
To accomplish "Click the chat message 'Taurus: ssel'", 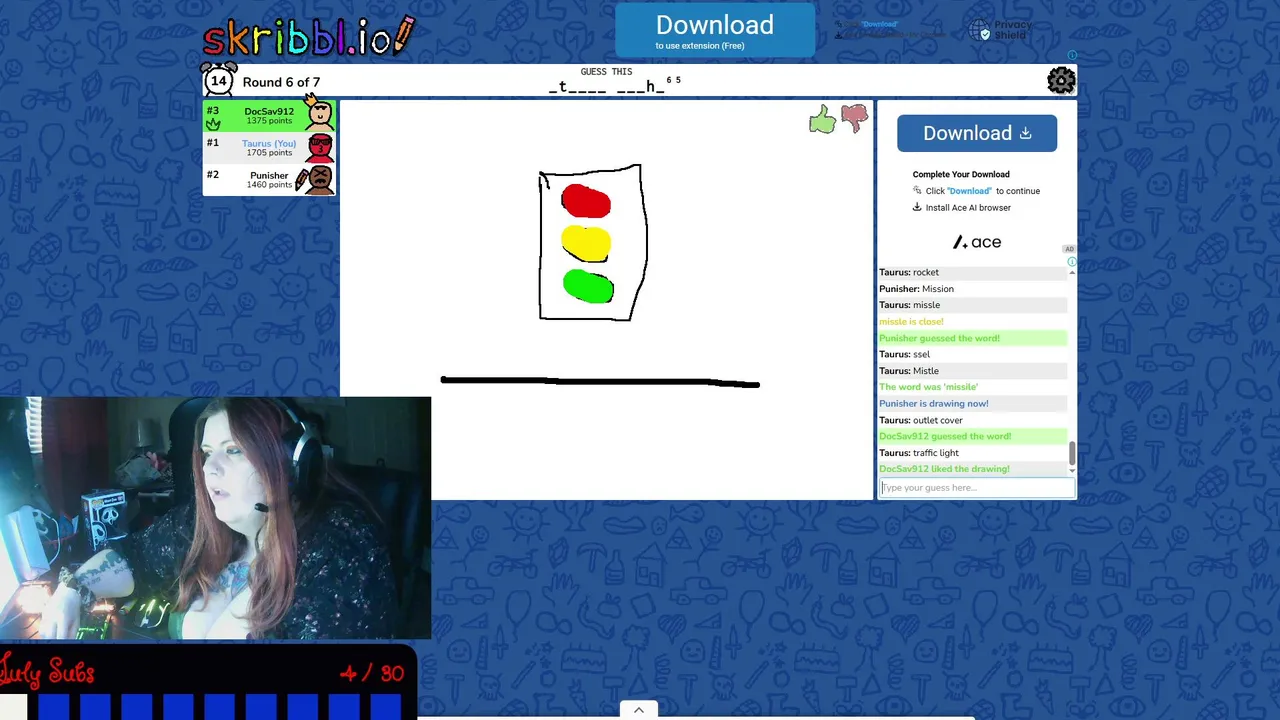I will tap(904, 354).
